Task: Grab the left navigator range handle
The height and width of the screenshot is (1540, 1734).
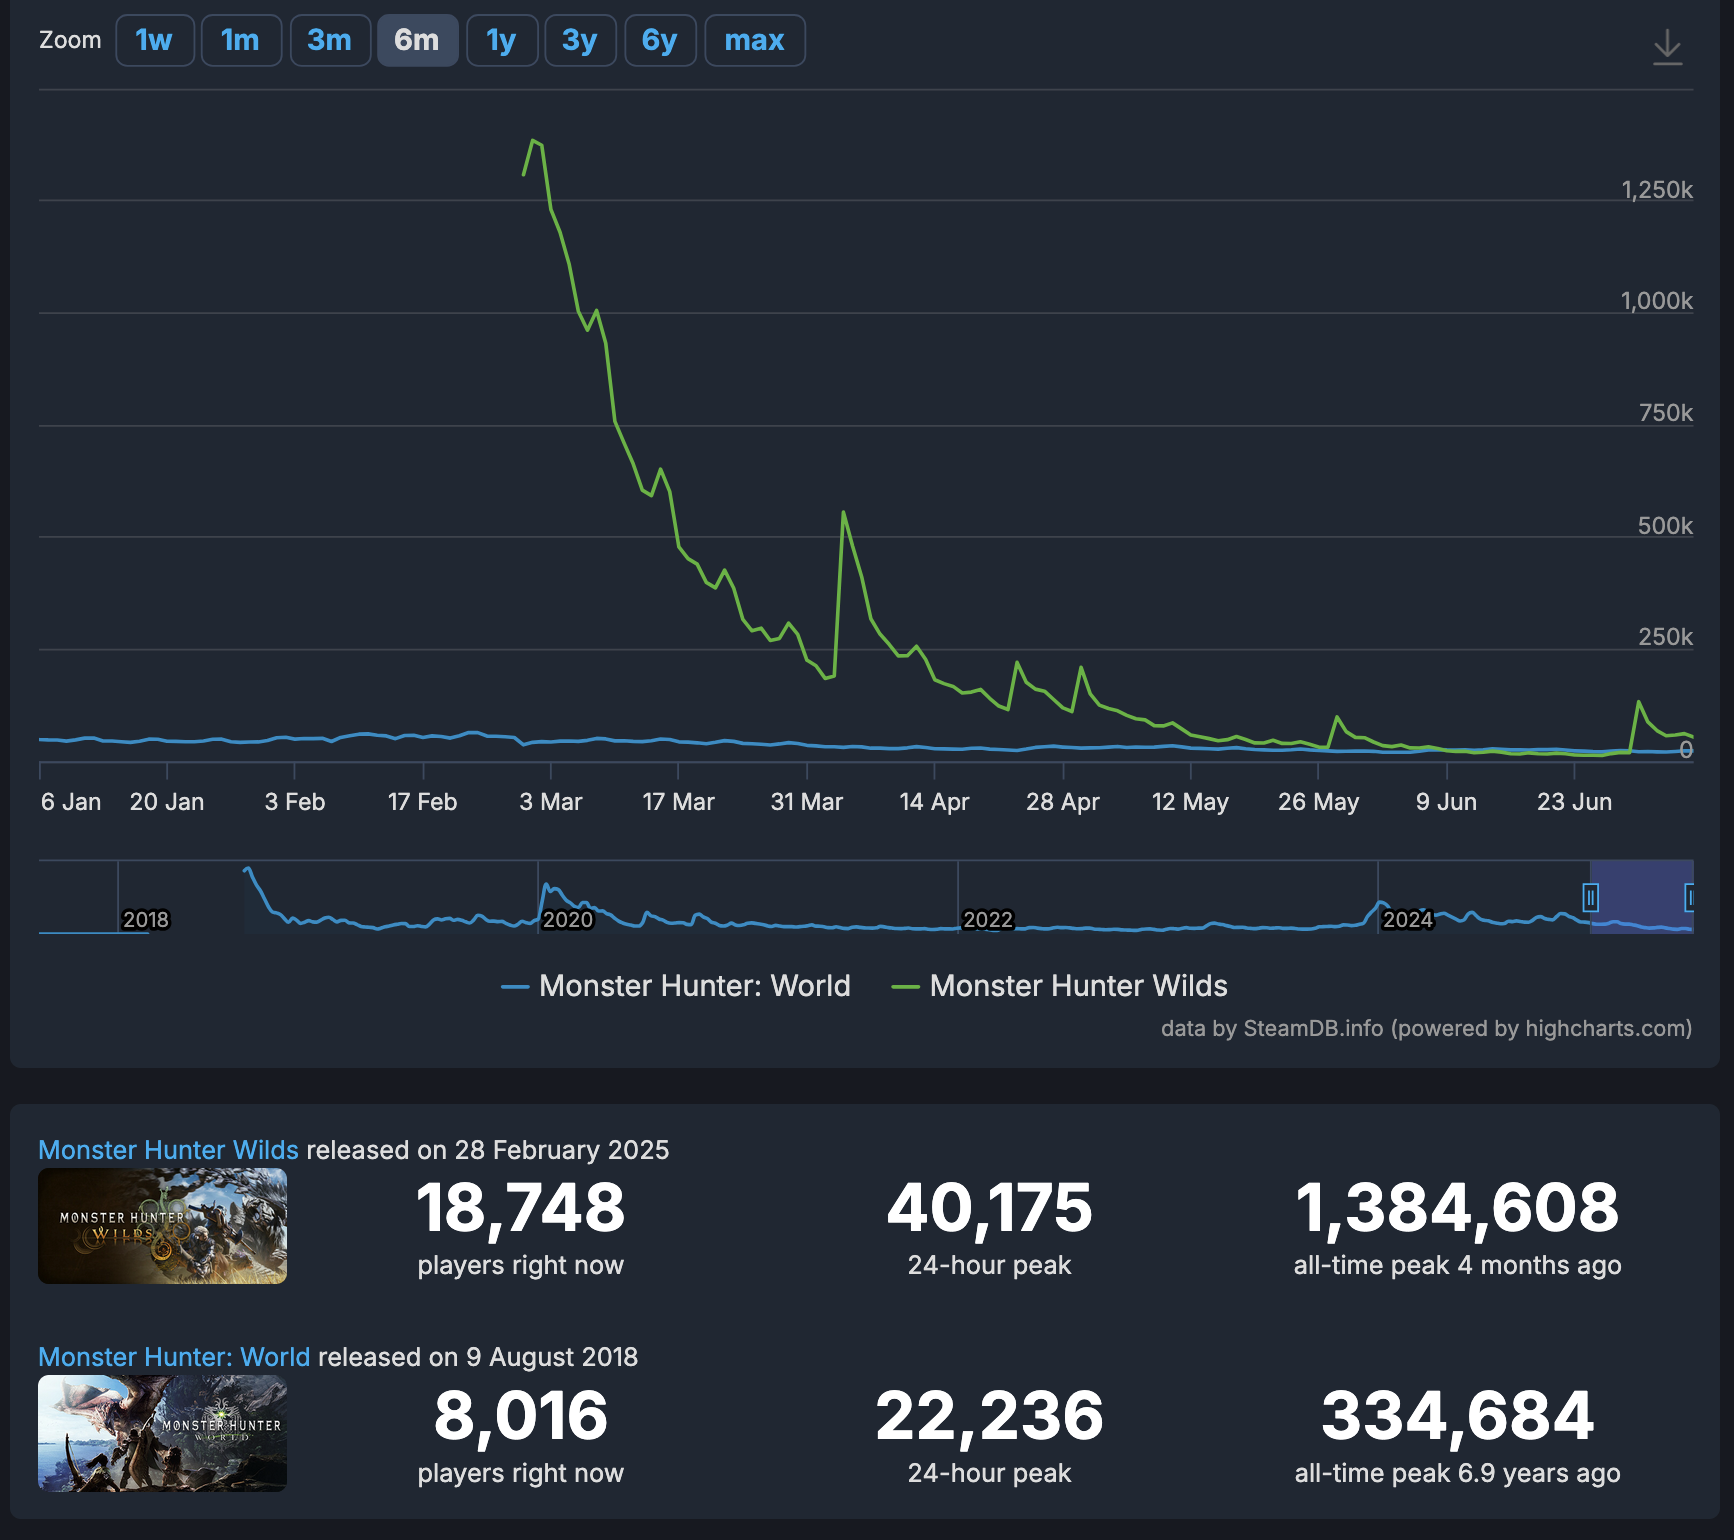Action: 1590,897
